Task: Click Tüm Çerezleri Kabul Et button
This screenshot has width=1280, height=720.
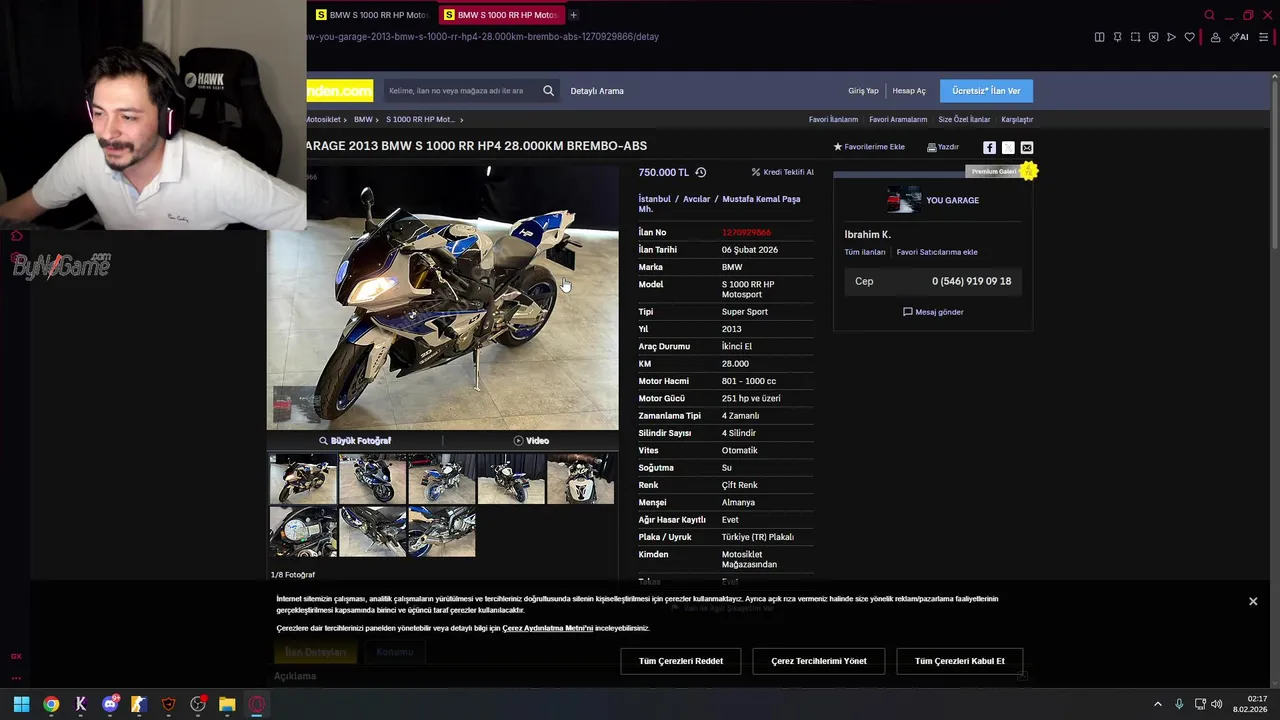Action: click(x=960, y=661)
